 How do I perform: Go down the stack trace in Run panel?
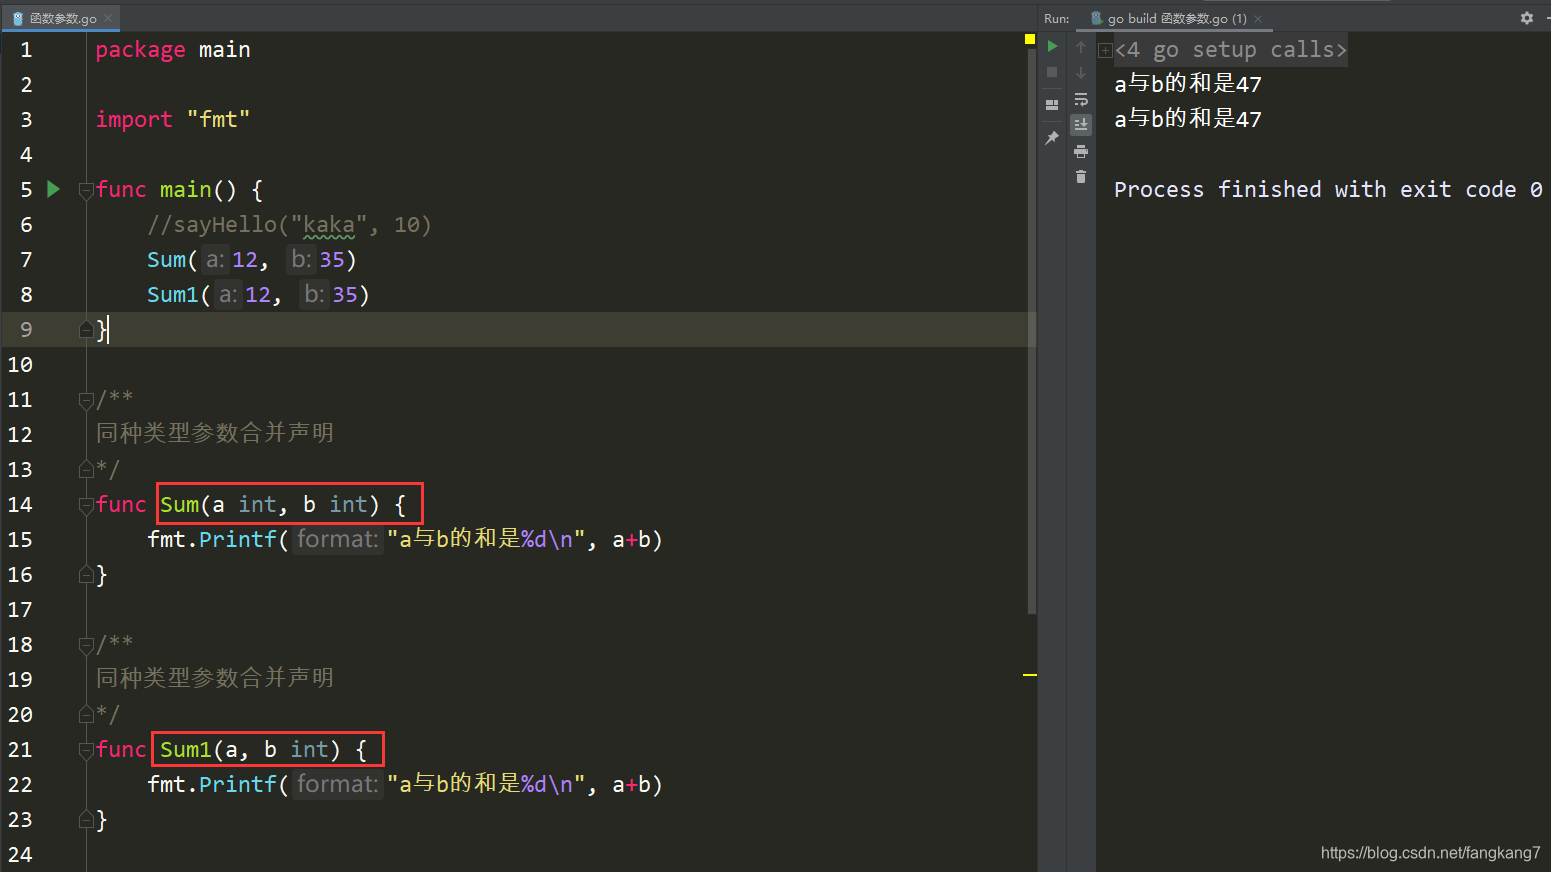click(1081, 73)
